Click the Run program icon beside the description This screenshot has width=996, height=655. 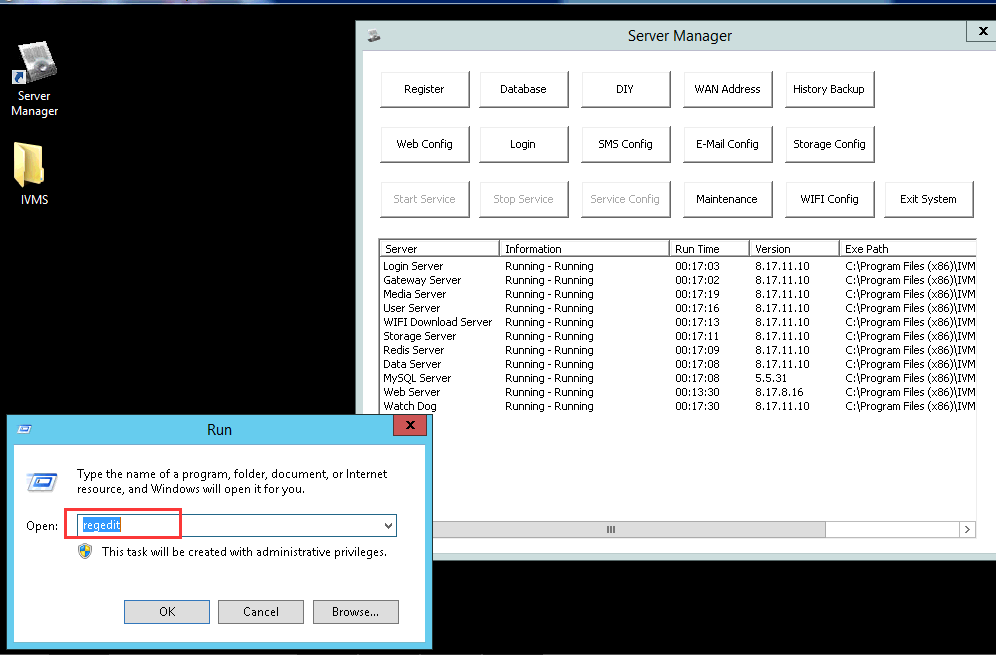[42, 482]
